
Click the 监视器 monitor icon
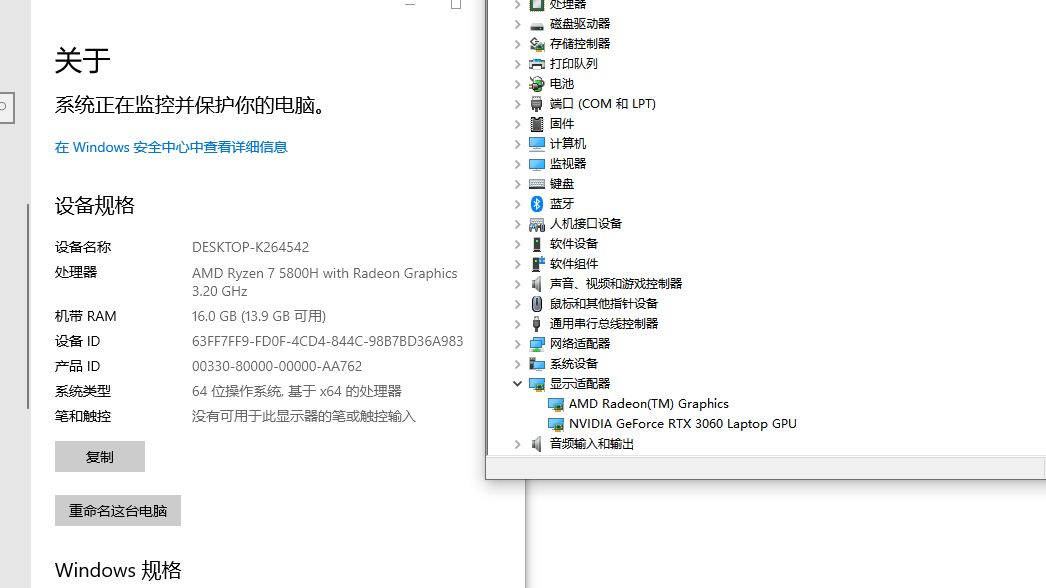click(536, 164)
